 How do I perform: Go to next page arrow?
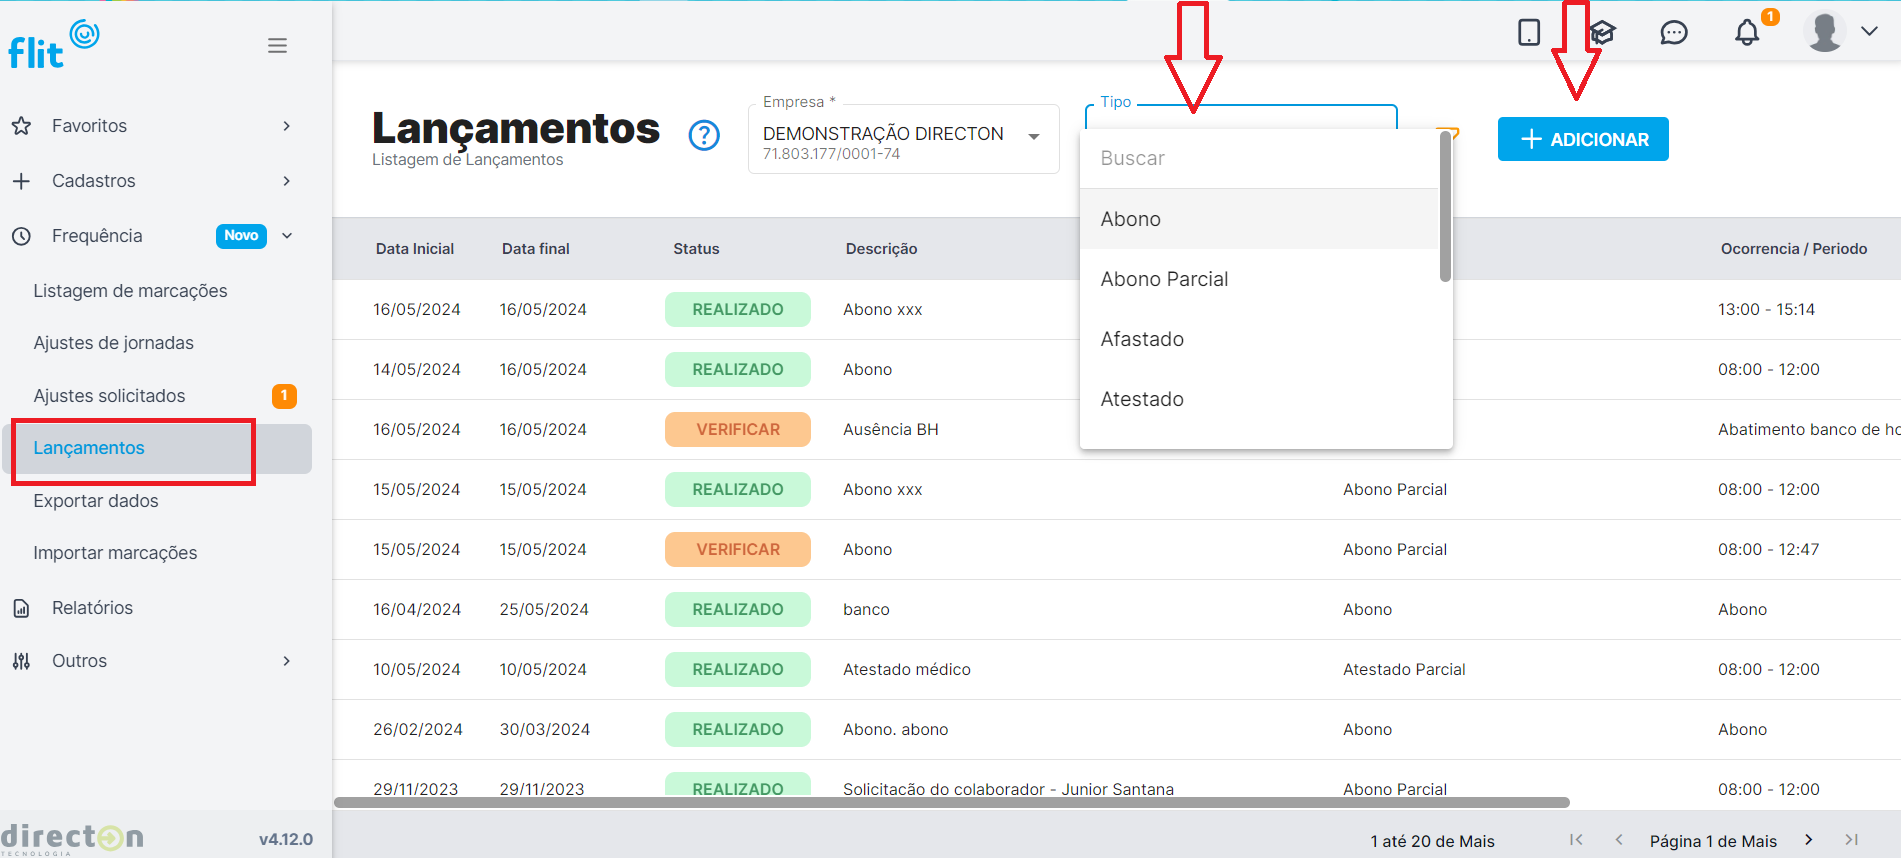[x=1808, y=840]
